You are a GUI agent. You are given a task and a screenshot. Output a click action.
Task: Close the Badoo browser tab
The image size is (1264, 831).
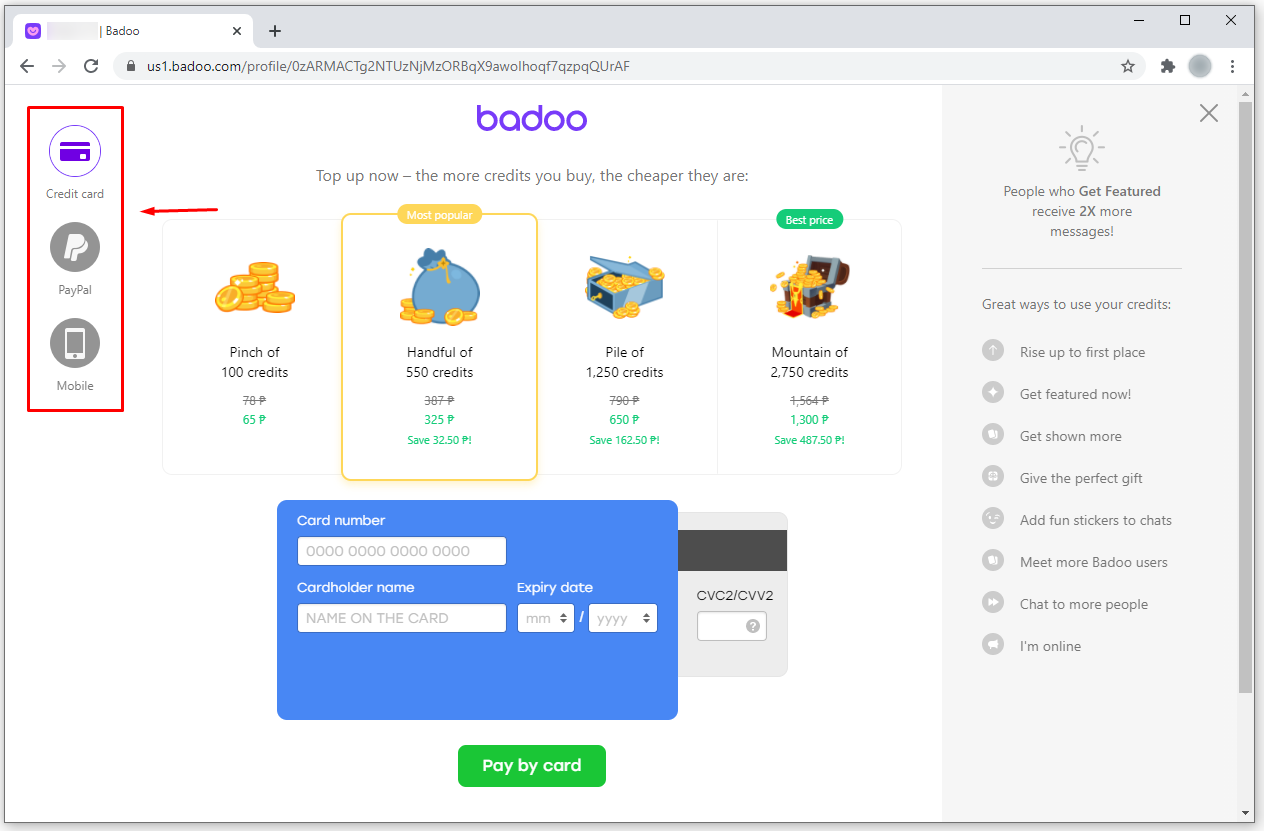point(237,31)
